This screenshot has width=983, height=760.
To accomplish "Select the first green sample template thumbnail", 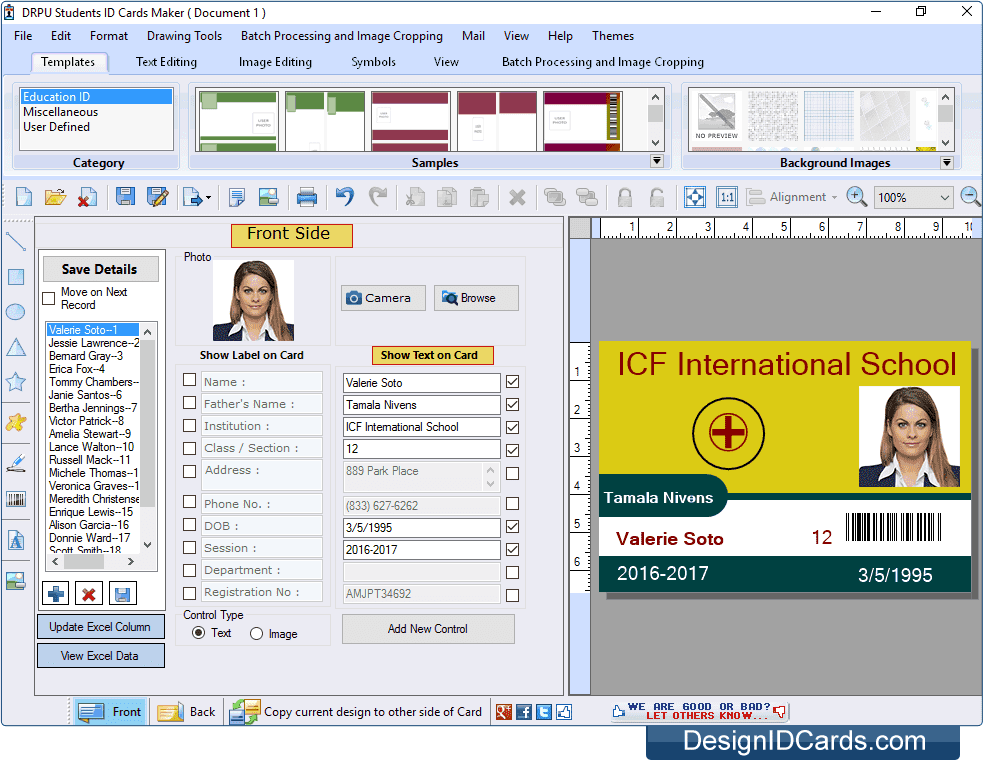I will click(x=238, y=121).
